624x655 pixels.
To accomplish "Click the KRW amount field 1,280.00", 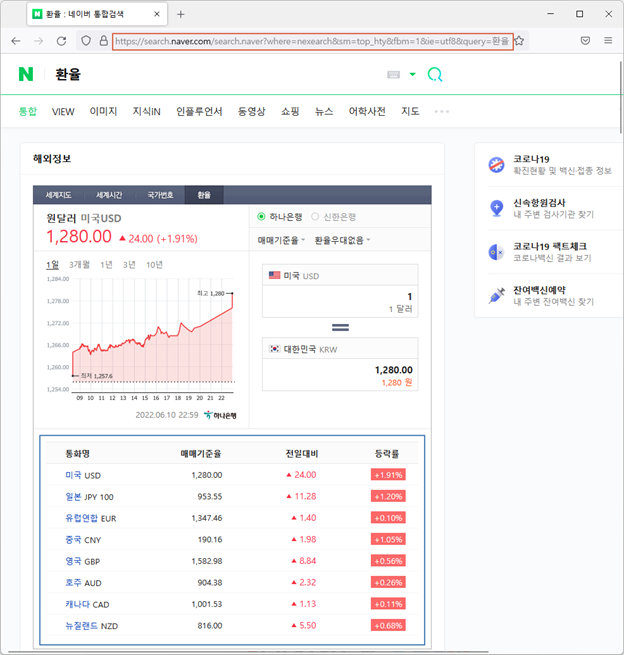I will (x=340, y=375).
